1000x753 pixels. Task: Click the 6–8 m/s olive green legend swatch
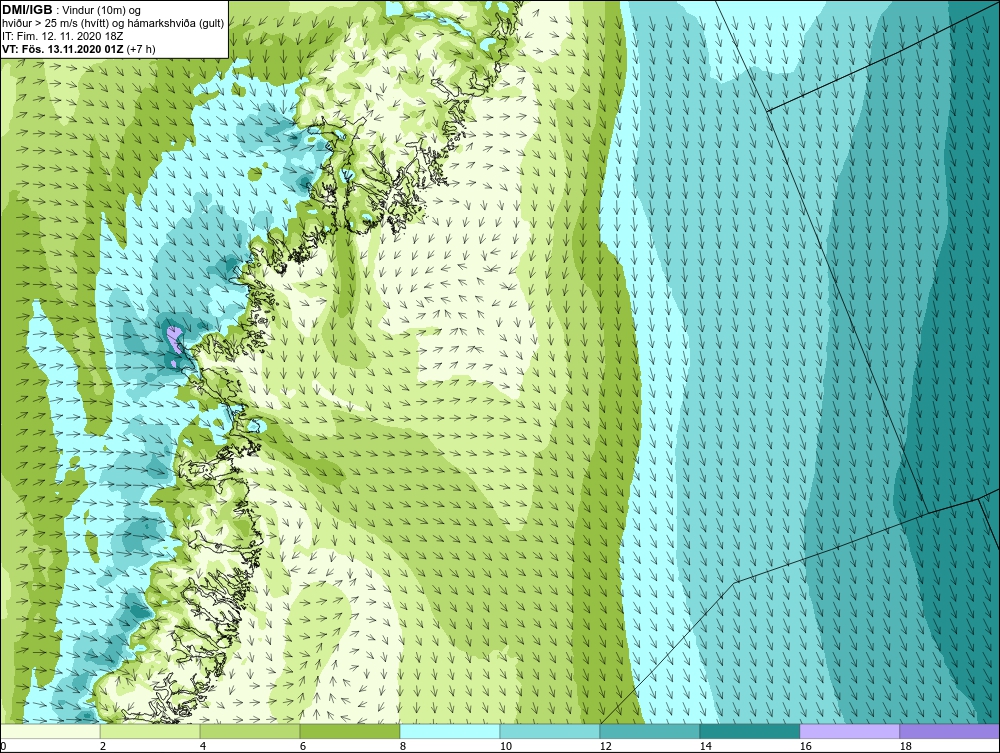point(349,731)
